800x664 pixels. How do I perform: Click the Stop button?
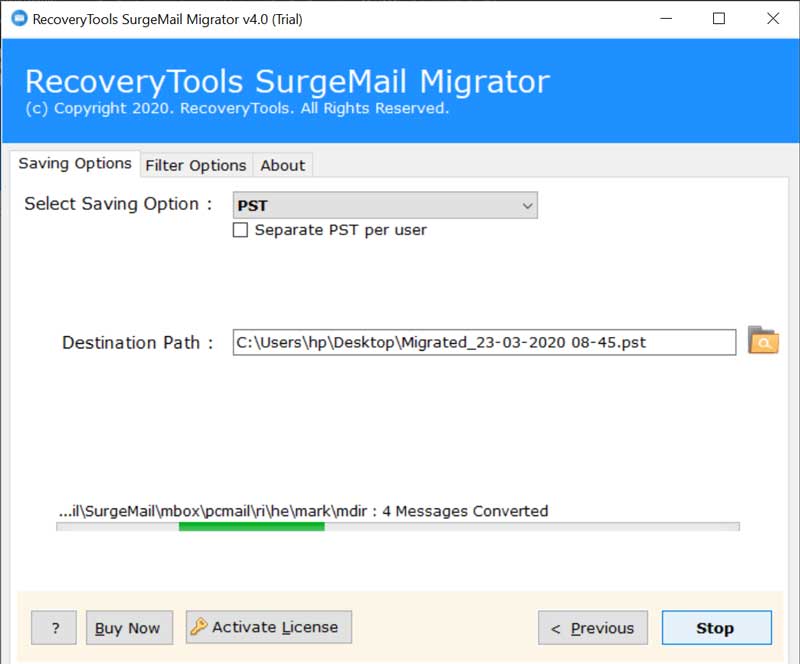716,628
